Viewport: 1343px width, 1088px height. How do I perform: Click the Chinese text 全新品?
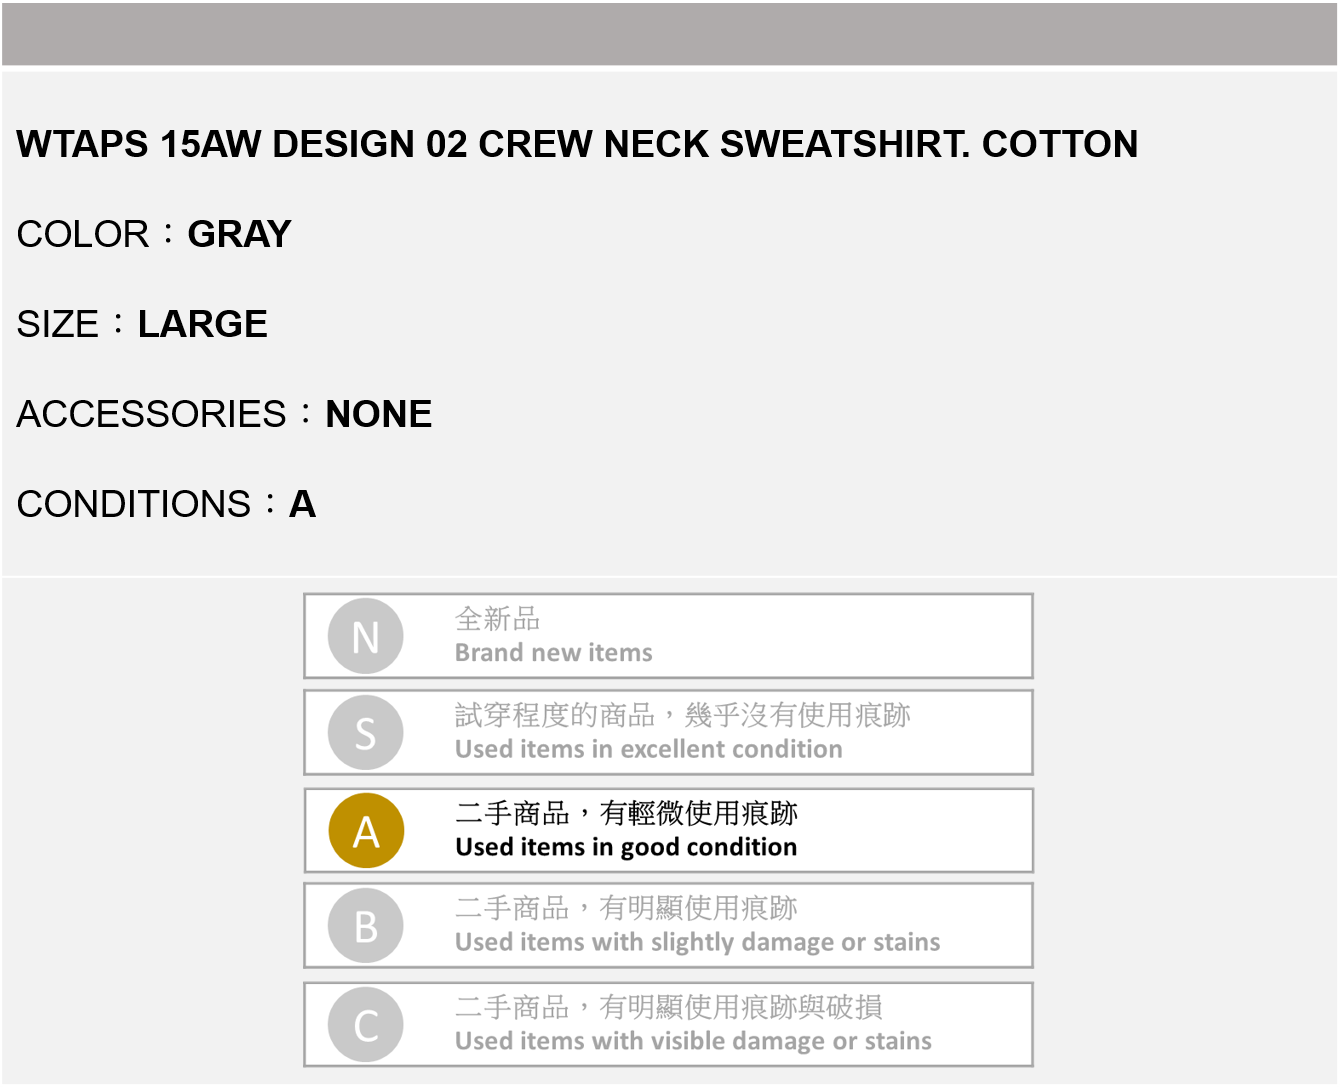[497, 619]
